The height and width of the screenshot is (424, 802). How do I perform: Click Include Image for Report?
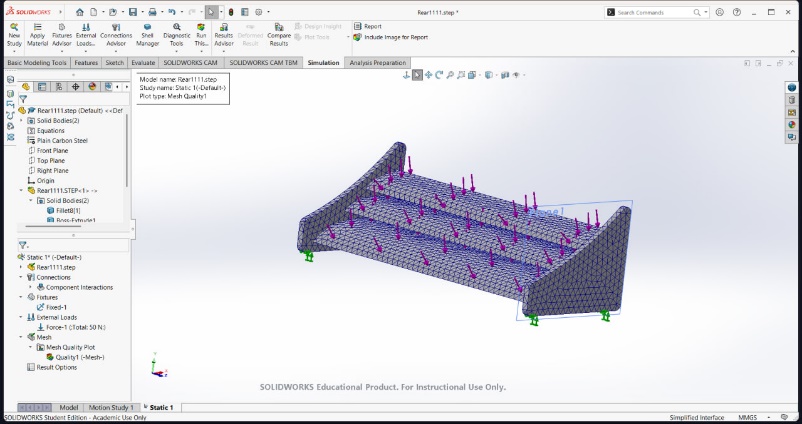coord(391,37)
